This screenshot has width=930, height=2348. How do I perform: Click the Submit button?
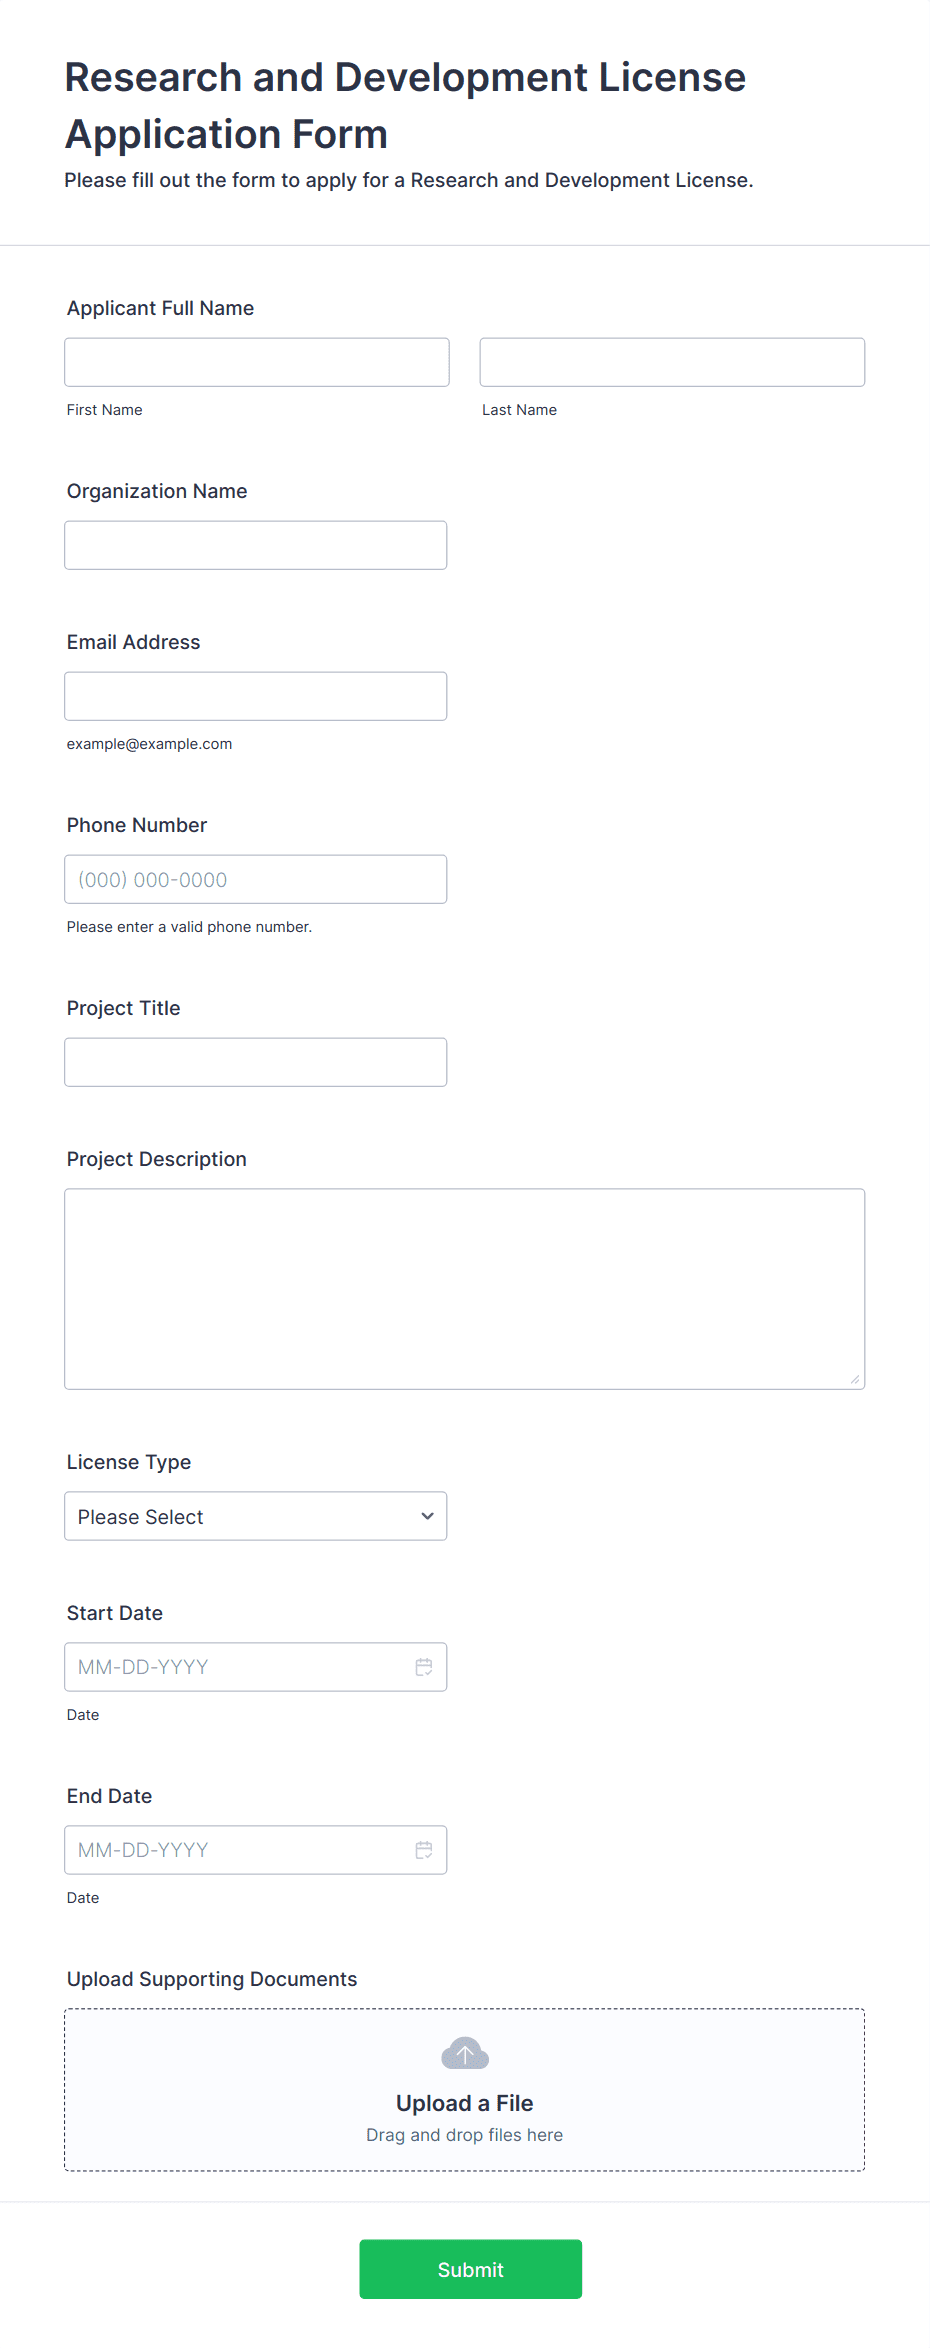click(x=471, y=2269)
